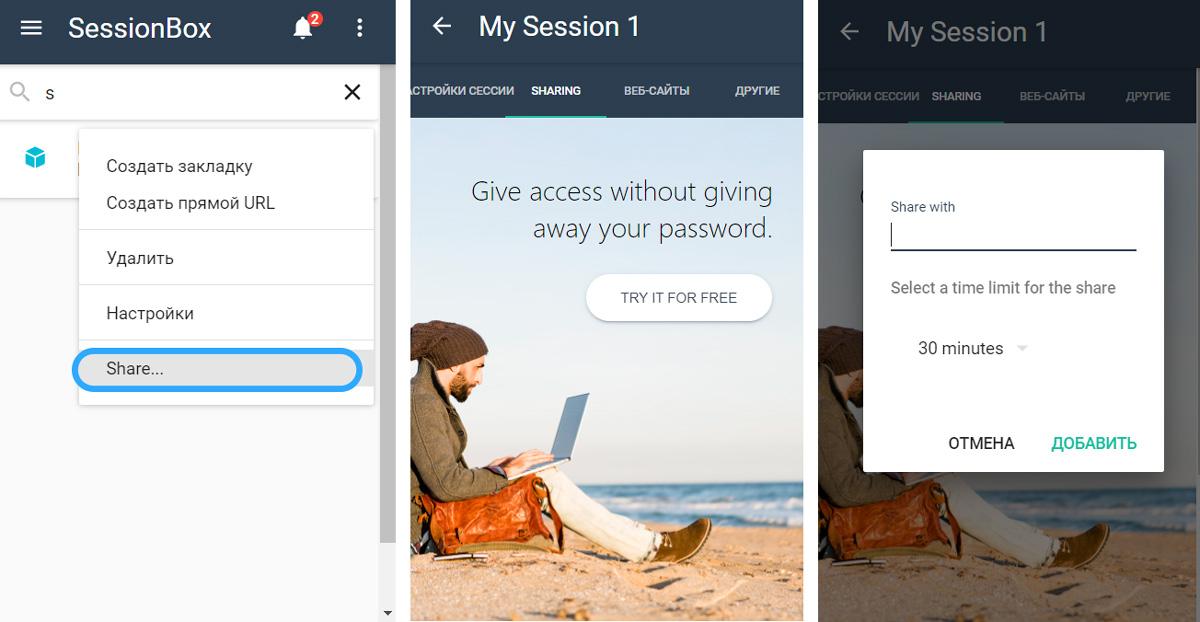This screenshot has width=1200, height=622.
Task: Open notifications bell with badge
Action: pos(306,27)
